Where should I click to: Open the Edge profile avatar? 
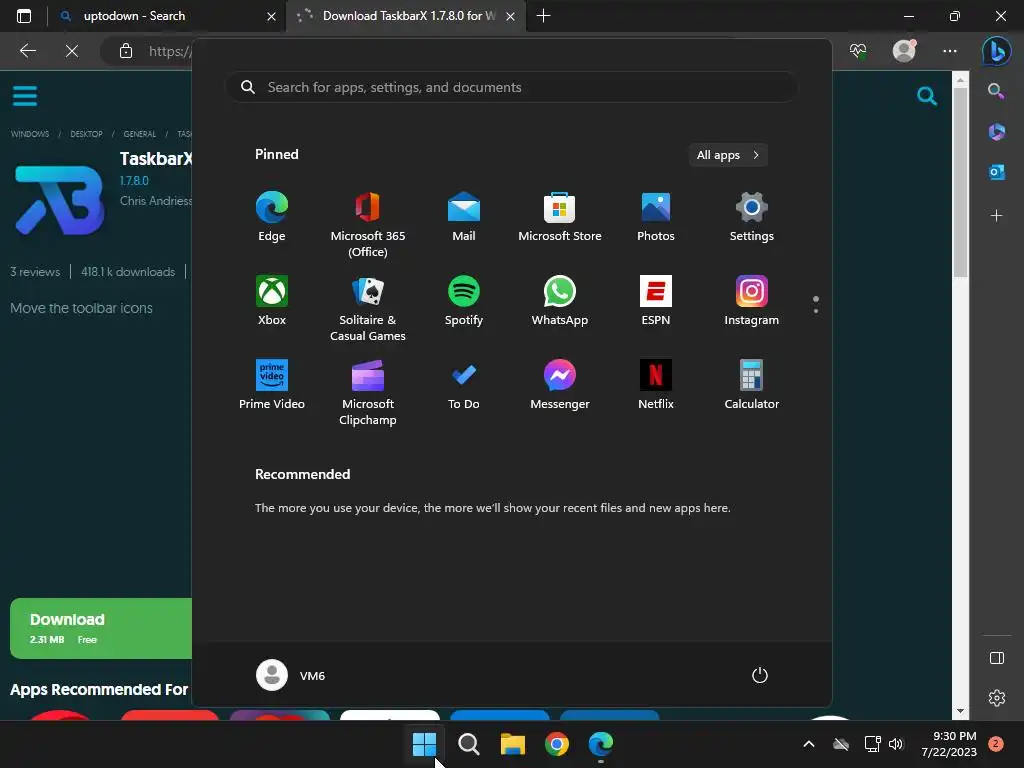tap(904, 51)
